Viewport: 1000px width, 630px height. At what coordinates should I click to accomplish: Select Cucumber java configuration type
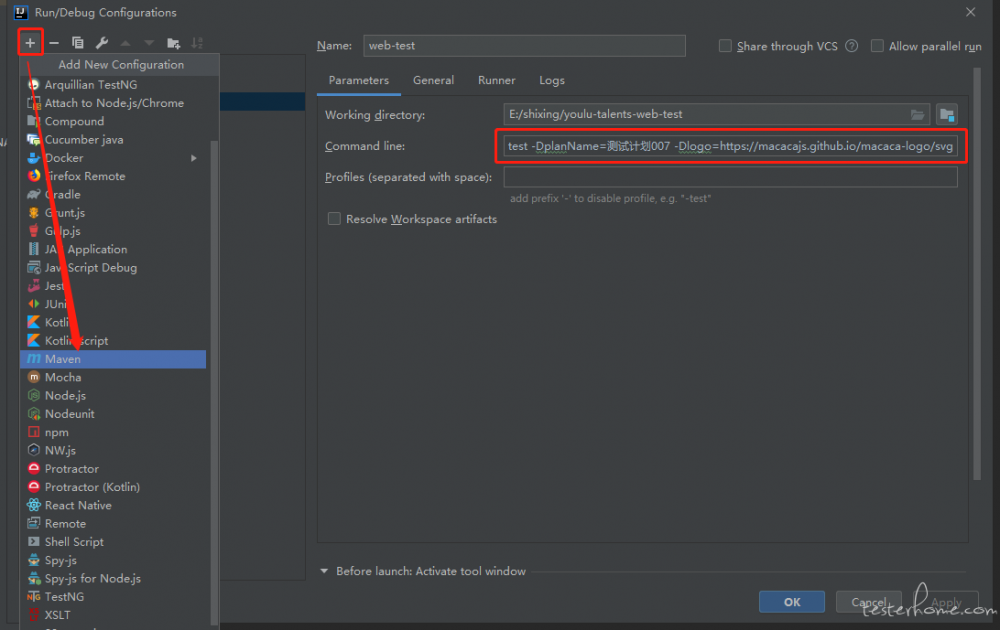113,140
